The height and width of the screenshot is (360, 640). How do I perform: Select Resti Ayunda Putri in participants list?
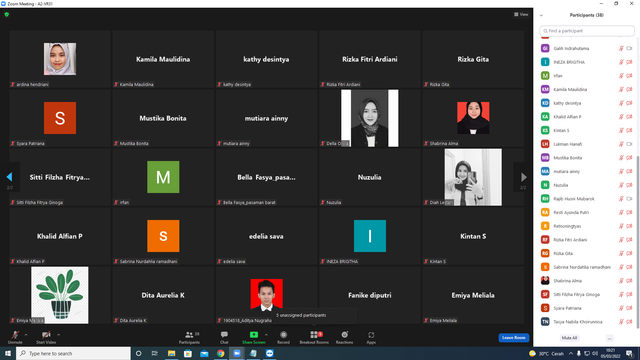(x=587, y=212)
